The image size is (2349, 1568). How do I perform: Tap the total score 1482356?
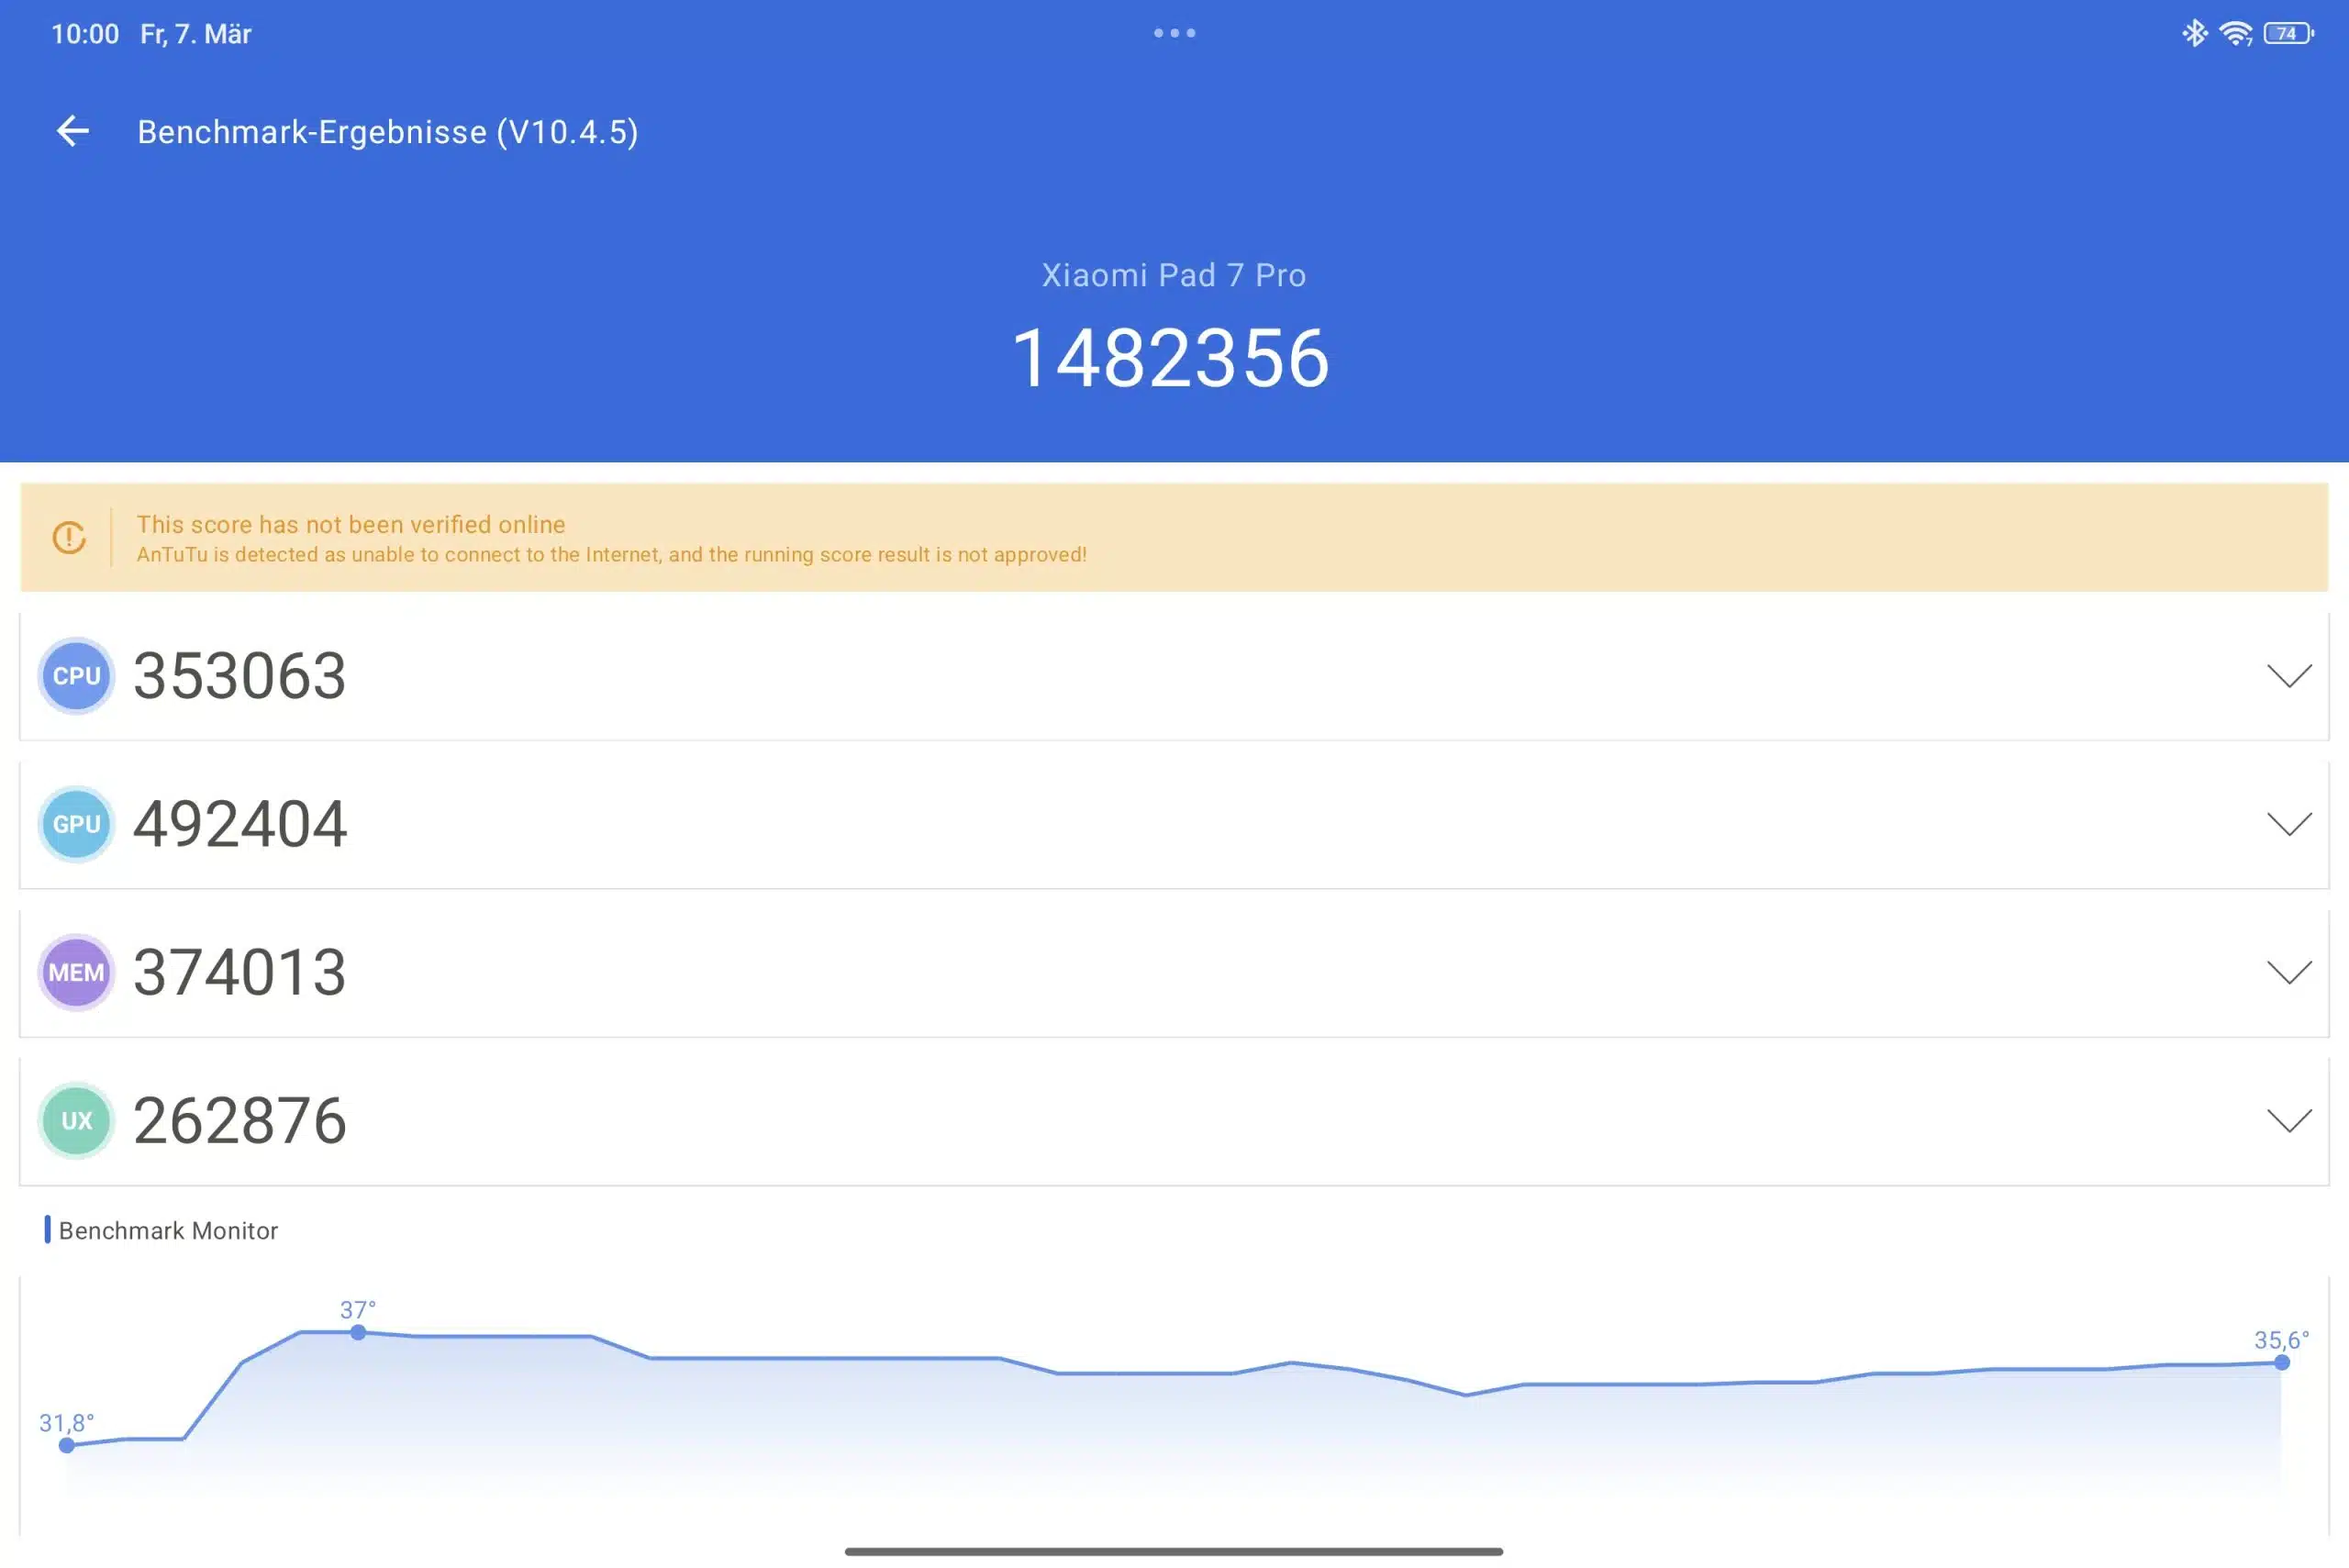point(1171,358)
